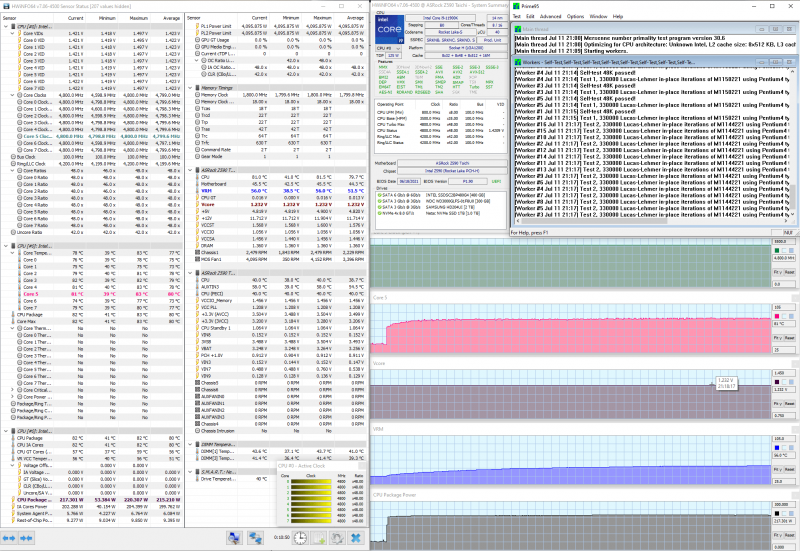Viewport: 800px width, 551px height.
Task: Collapse the Core Clocks tree node
Action: (13, 95)
